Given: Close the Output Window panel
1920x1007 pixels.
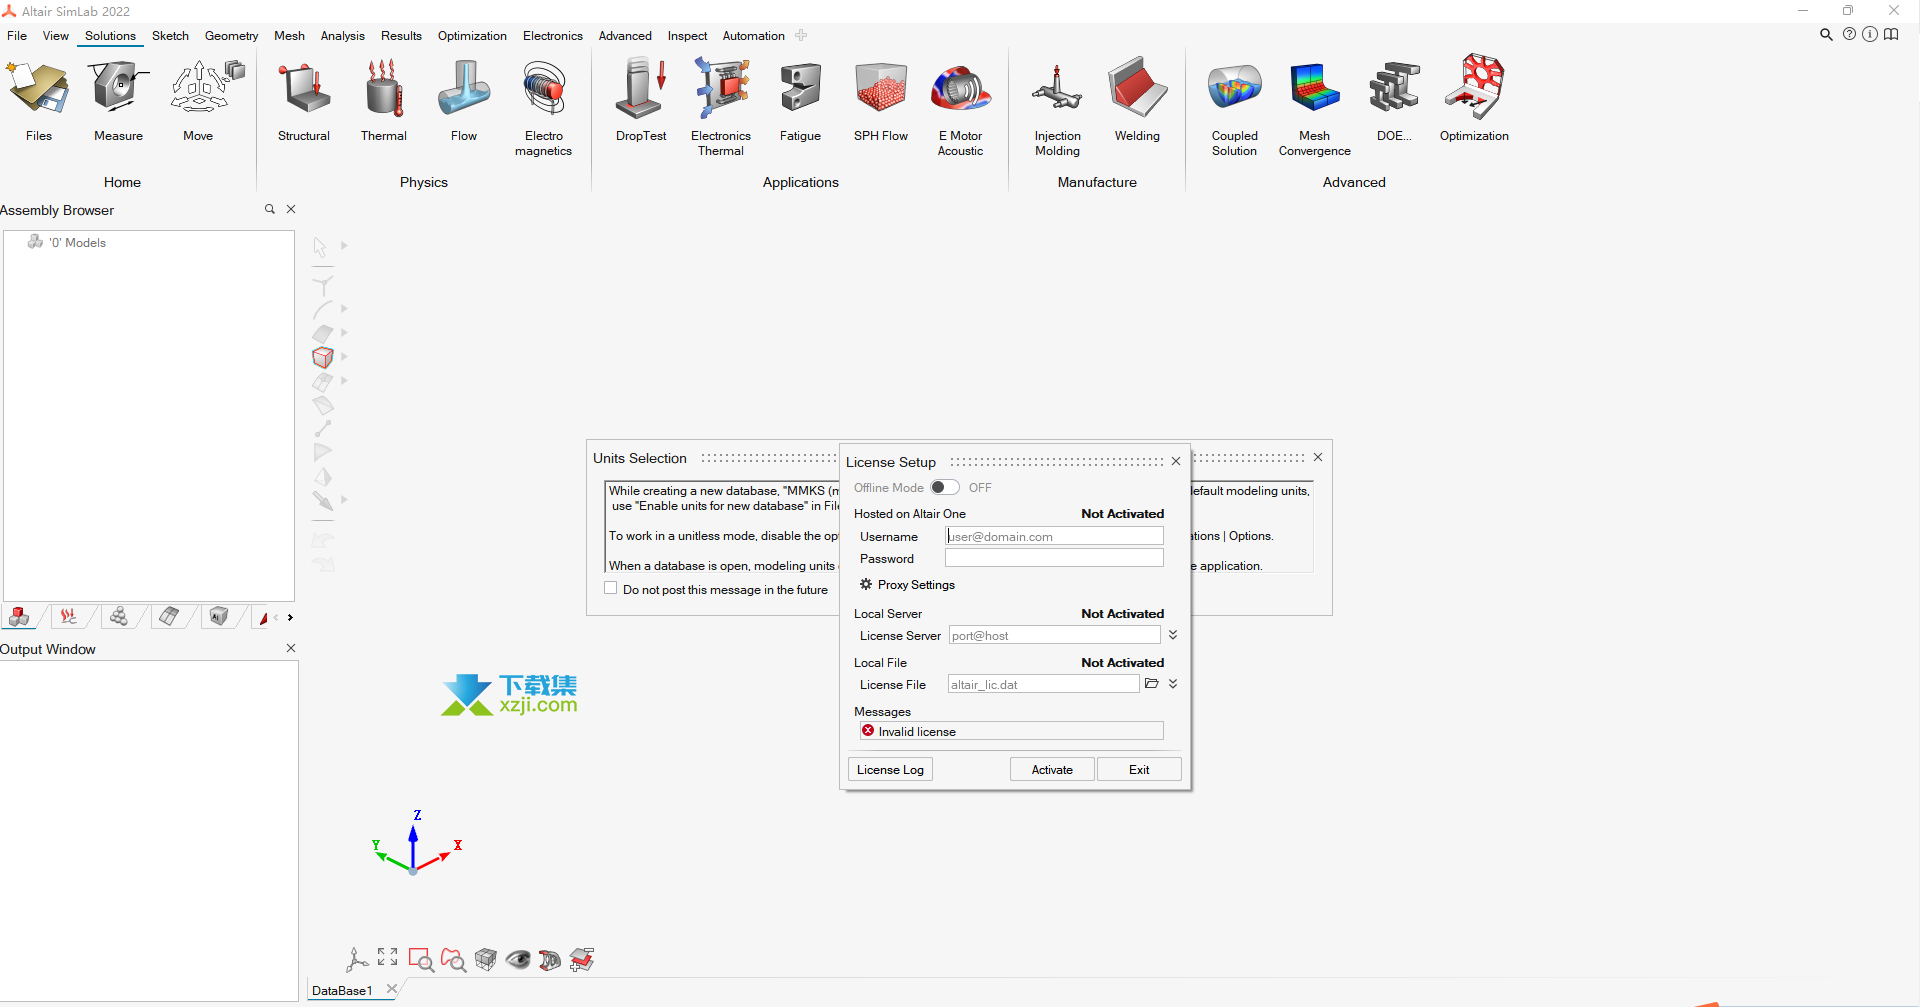Looking at the screenshot, I should click(291, 648).
